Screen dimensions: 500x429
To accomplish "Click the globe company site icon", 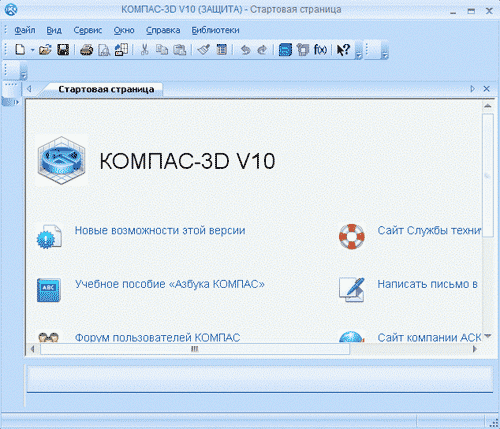I will click(351, 337).
